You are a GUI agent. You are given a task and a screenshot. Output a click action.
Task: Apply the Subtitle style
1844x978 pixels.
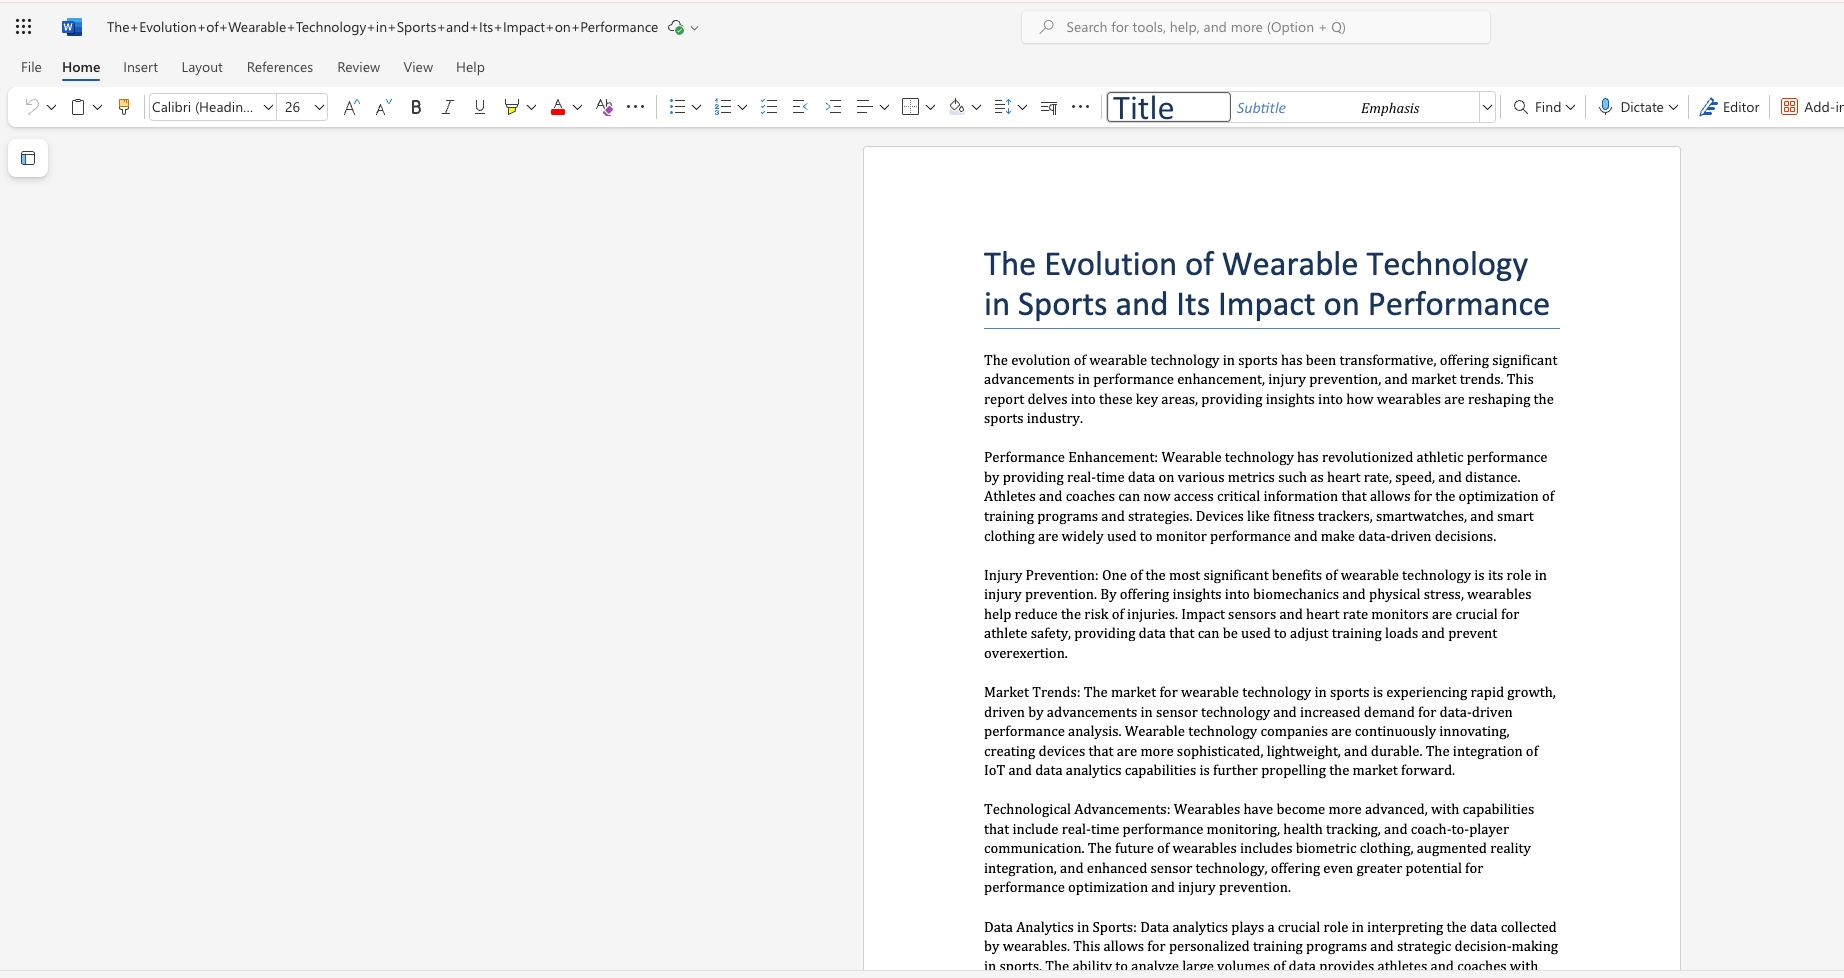pos(1262,108)
